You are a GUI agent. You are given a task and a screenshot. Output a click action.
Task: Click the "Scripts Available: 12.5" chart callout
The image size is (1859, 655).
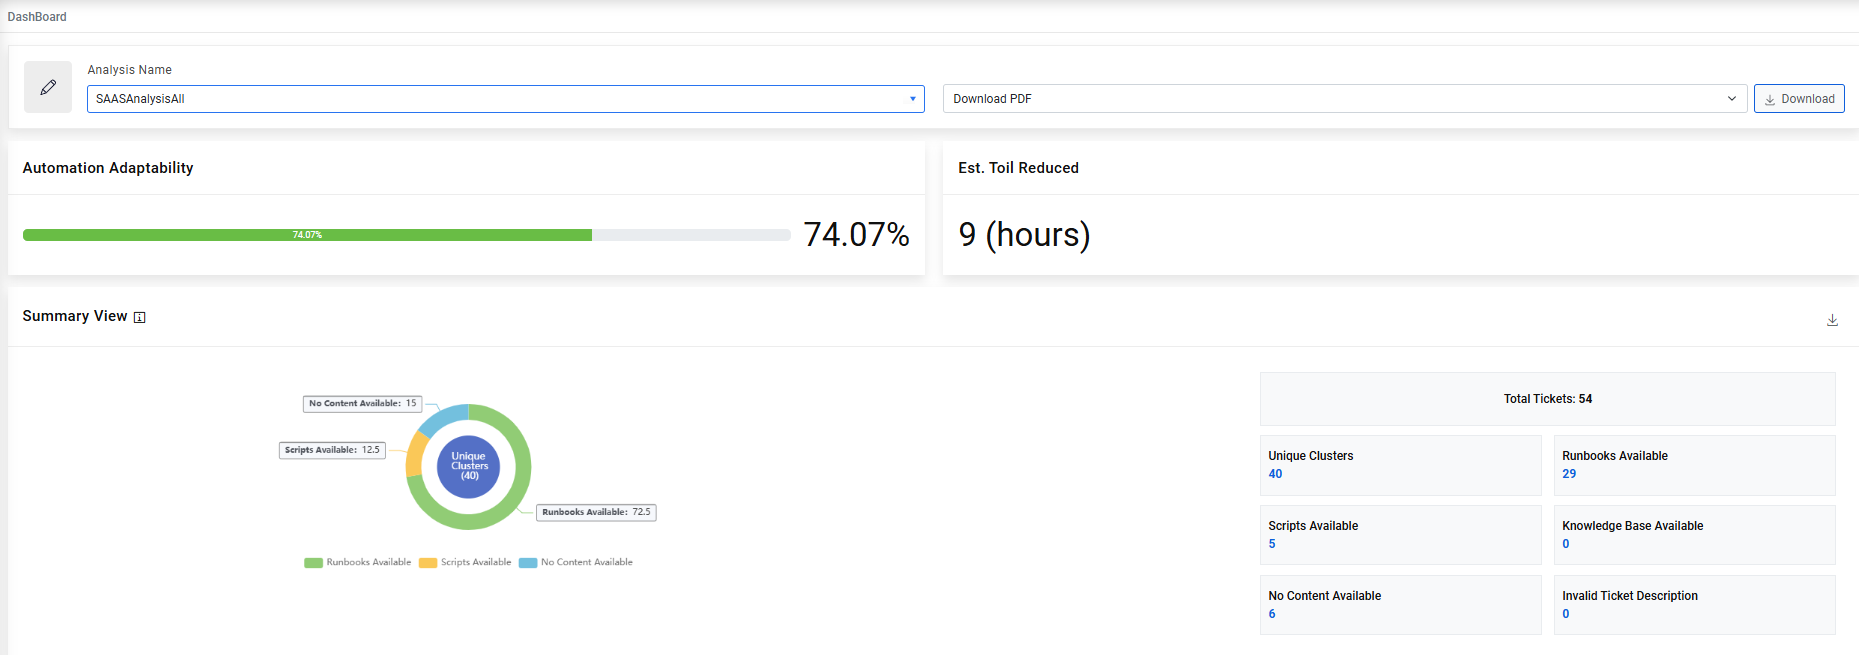332,450
